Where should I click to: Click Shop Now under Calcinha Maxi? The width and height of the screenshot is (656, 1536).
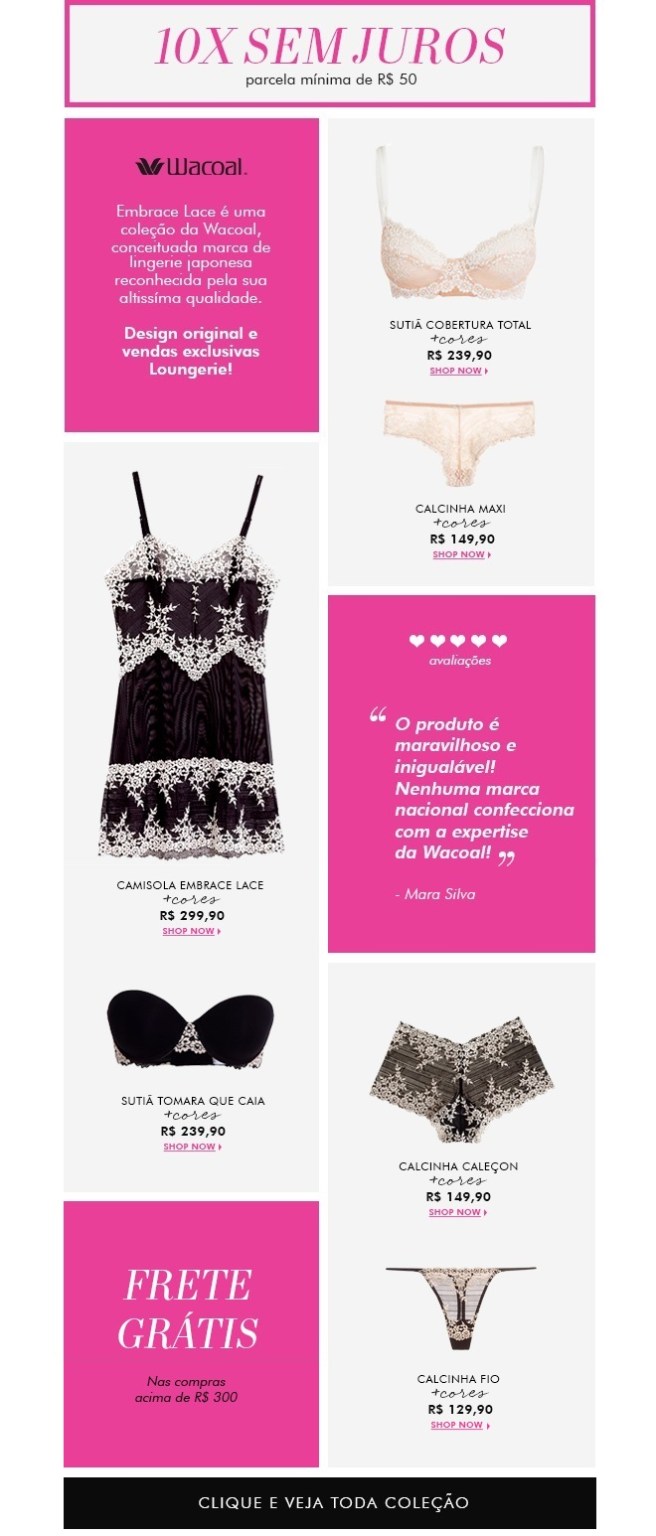(460, 555)
